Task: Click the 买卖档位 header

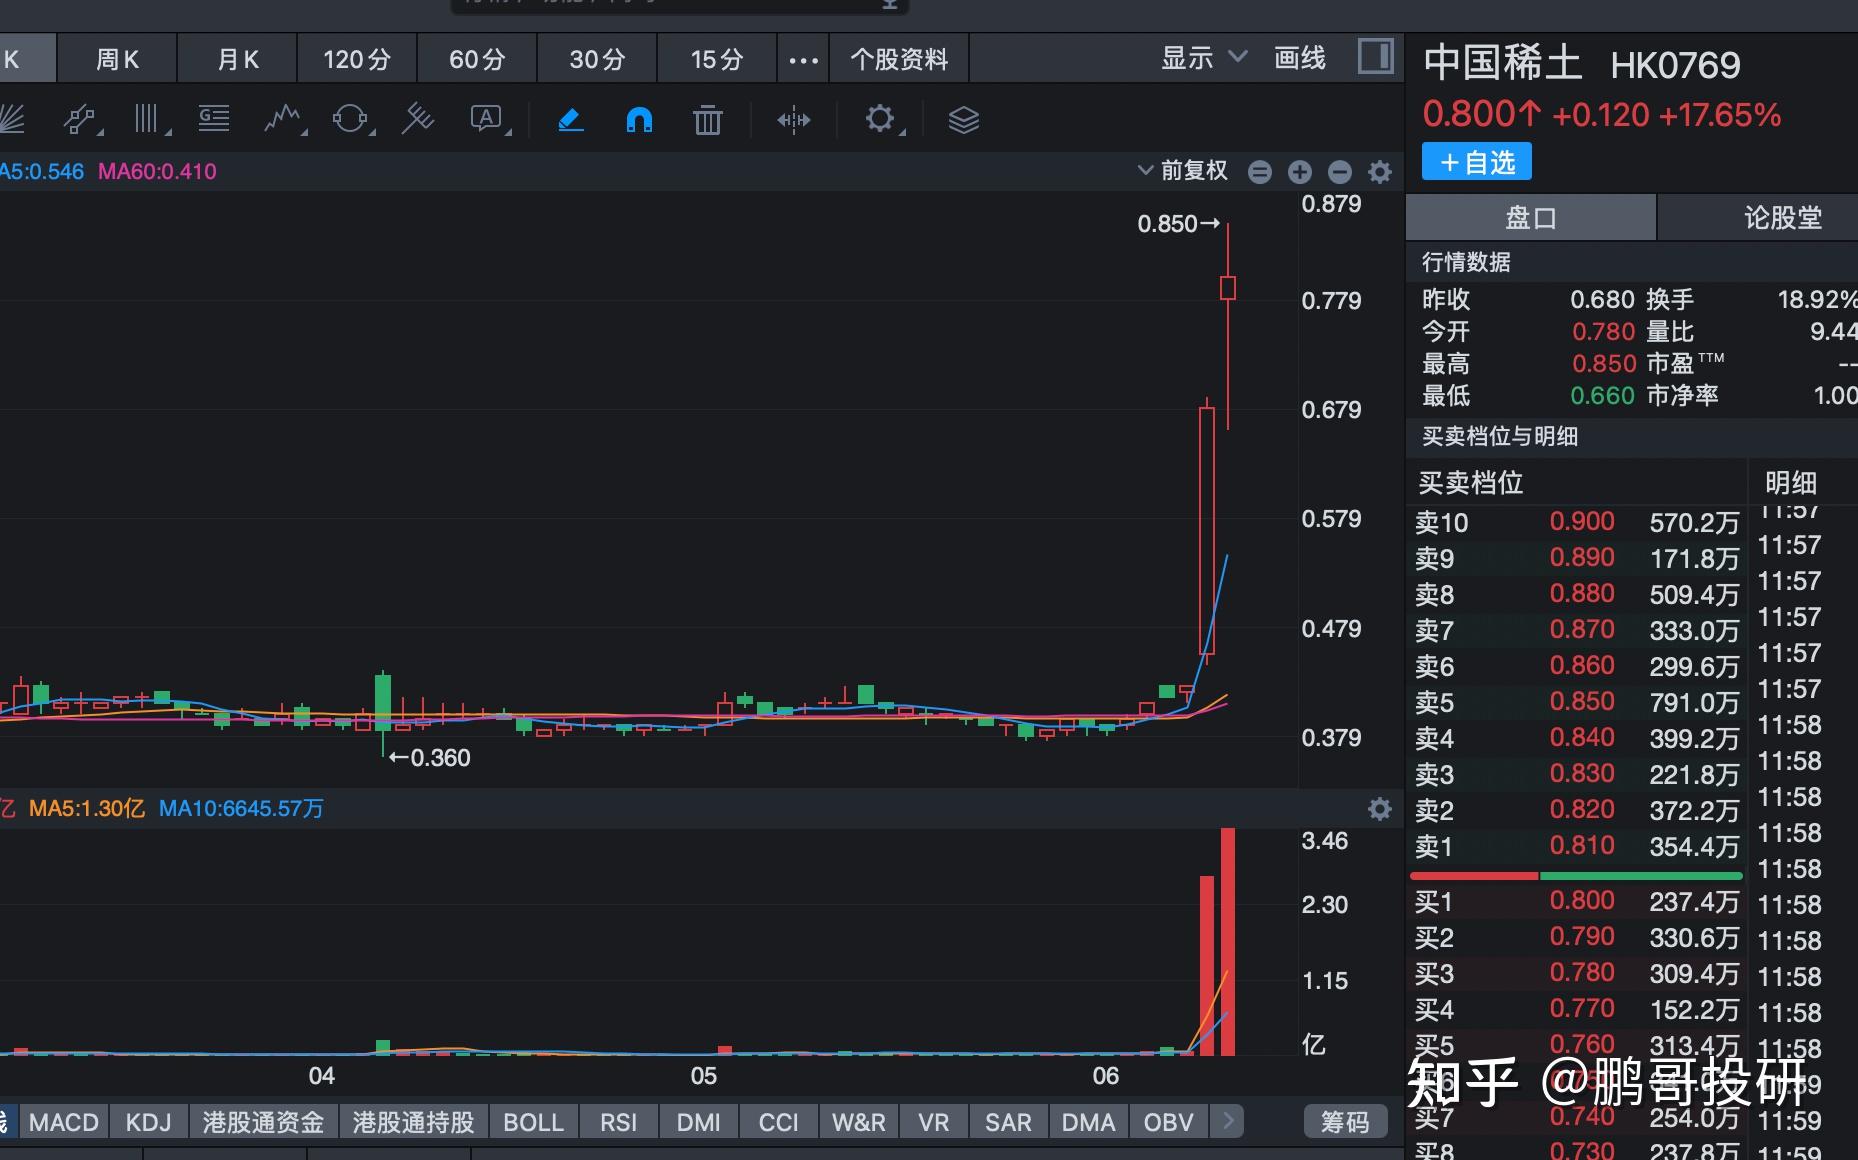Action: pos(1470,483)
